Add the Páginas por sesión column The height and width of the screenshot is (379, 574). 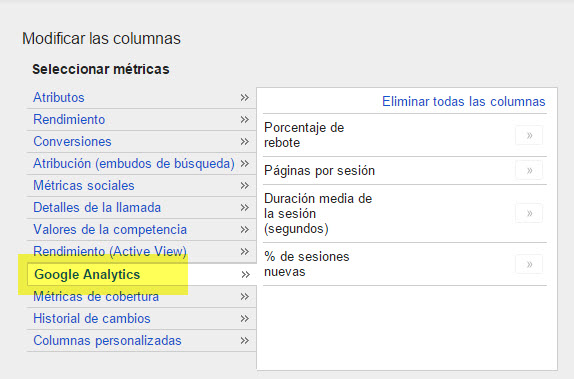529,170
